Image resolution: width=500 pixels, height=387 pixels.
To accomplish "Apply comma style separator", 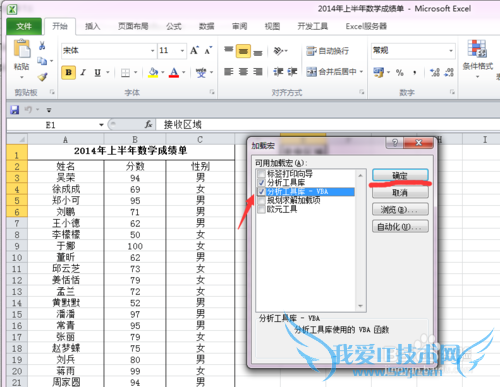I will [x=414, y=72].
